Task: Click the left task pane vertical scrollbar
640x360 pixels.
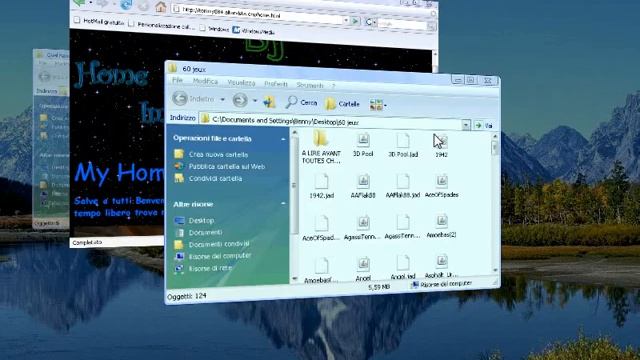Action: 293,205
